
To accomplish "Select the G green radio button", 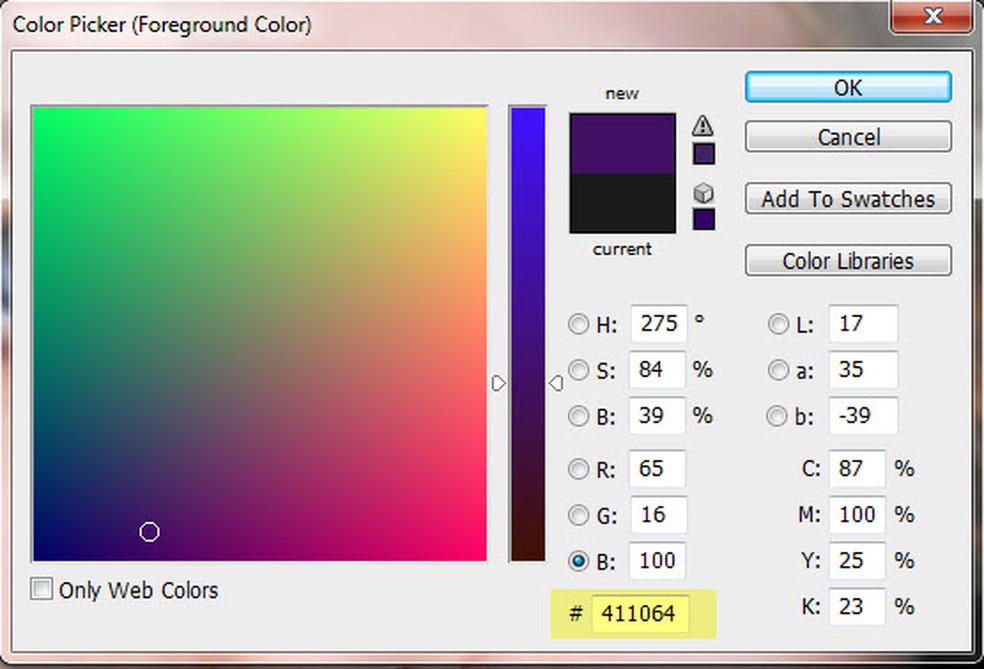I will point(578,515).
